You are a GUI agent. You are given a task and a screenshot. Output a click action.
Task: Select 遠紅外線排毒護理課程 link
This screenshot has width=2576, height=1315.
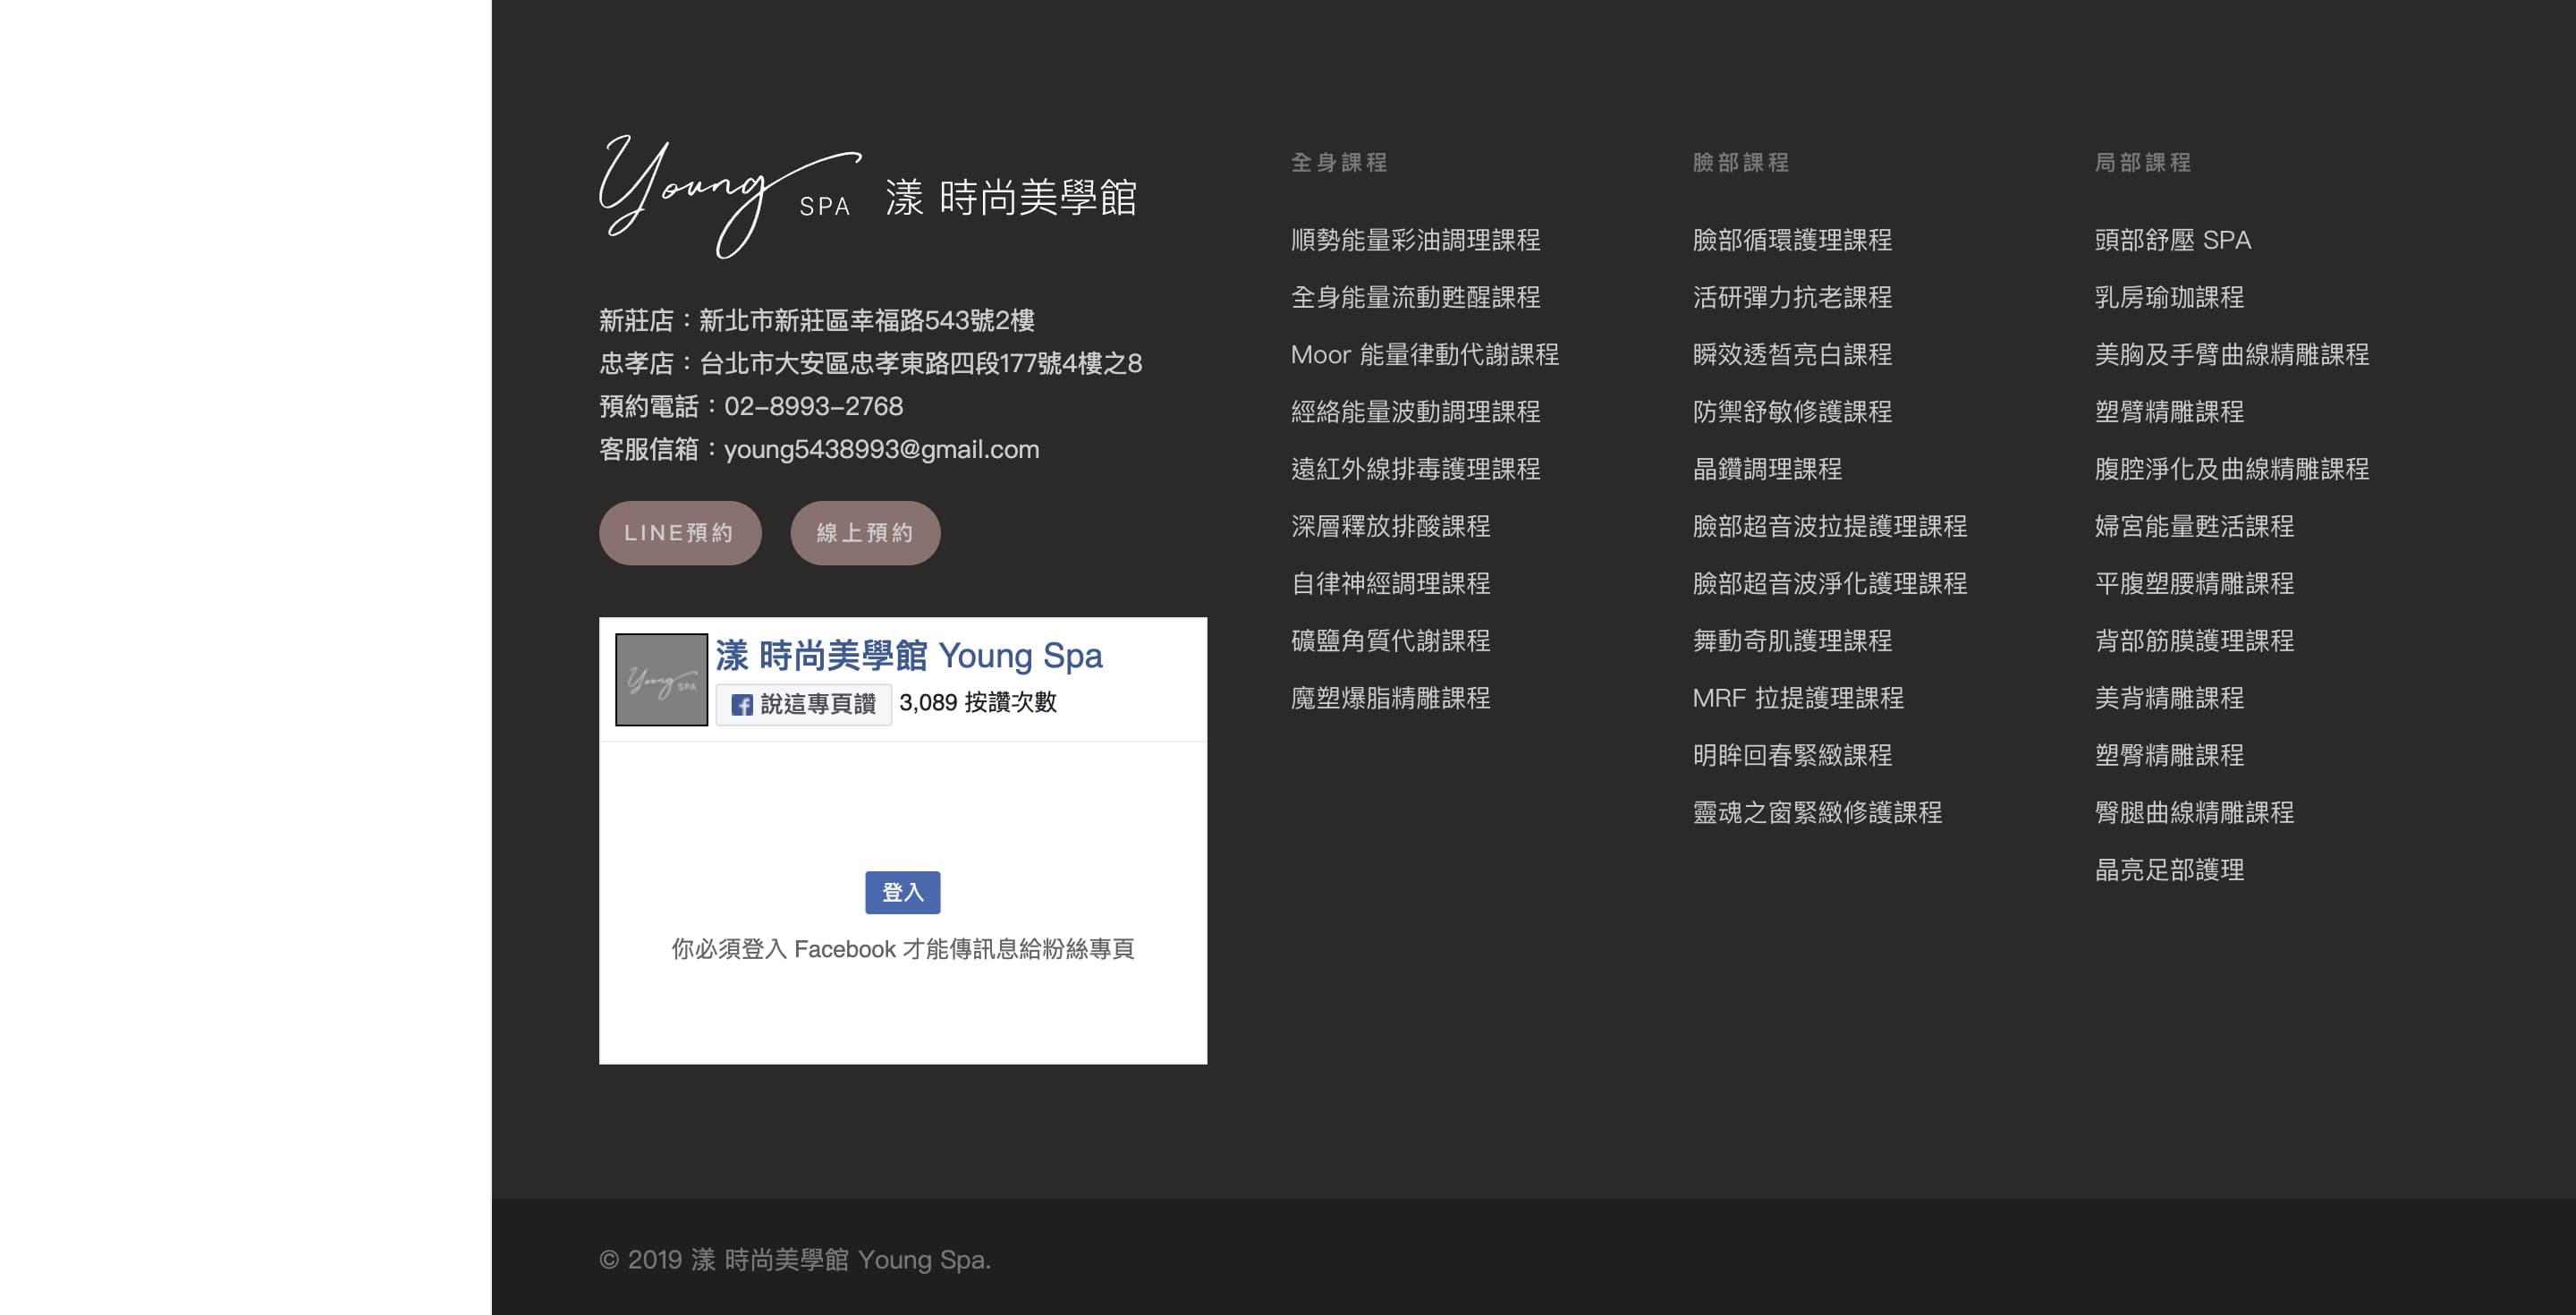tap(1415, 469)
